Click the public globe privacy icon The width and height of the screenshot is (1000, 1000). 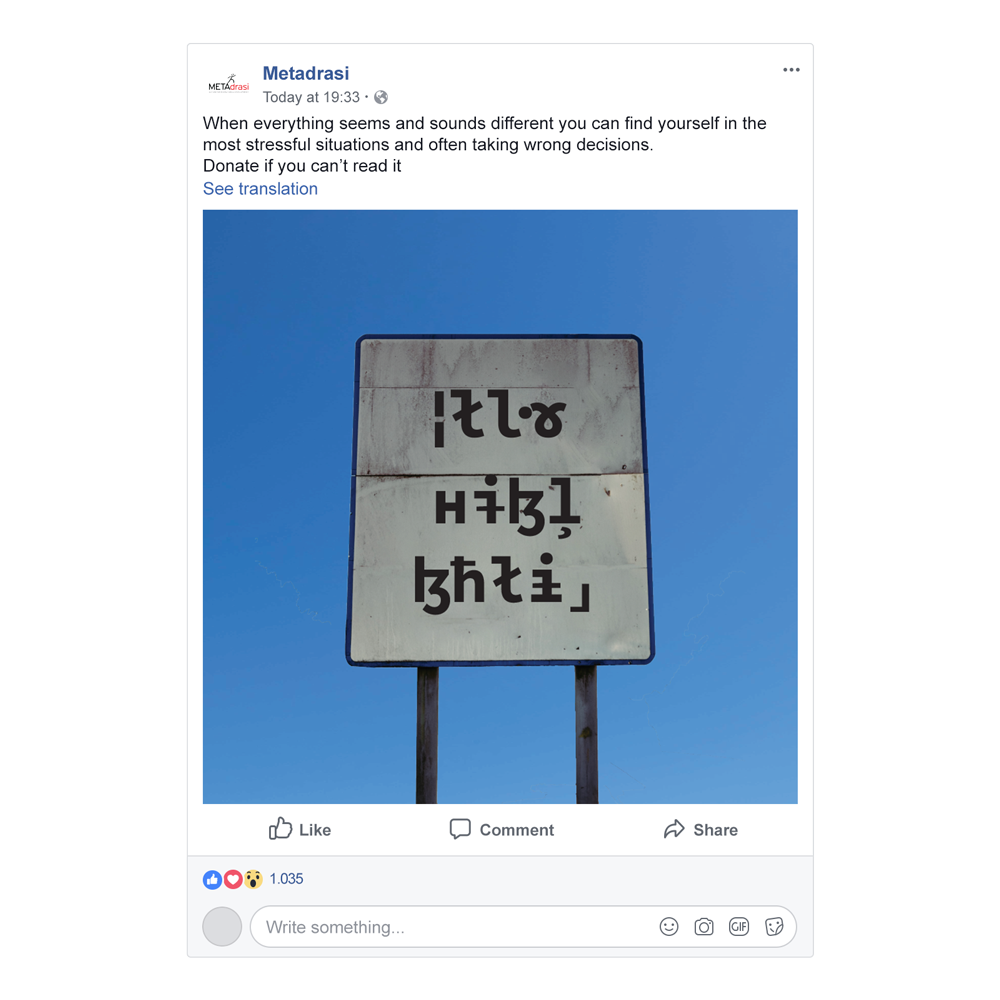(x=381, y=97)
